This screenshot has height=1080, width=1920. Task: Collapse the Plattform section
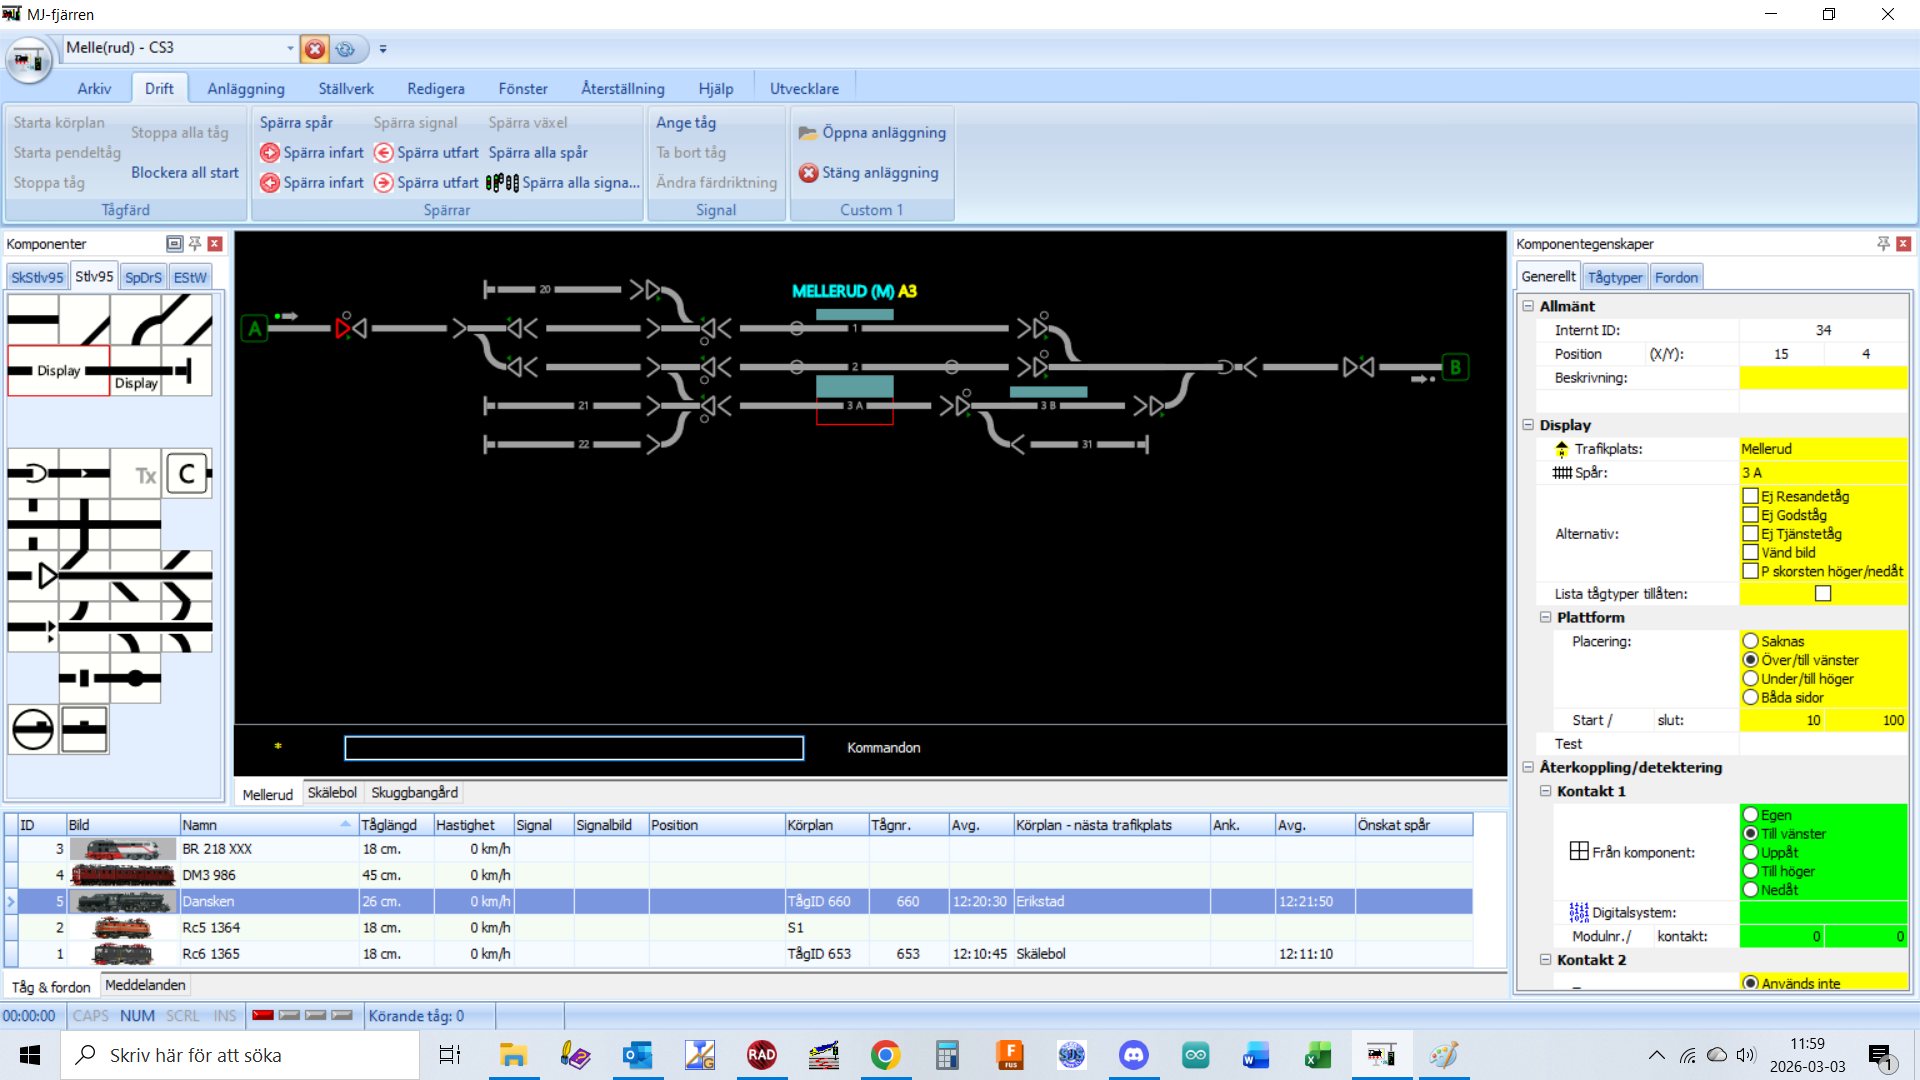(x=1545, y=617)
